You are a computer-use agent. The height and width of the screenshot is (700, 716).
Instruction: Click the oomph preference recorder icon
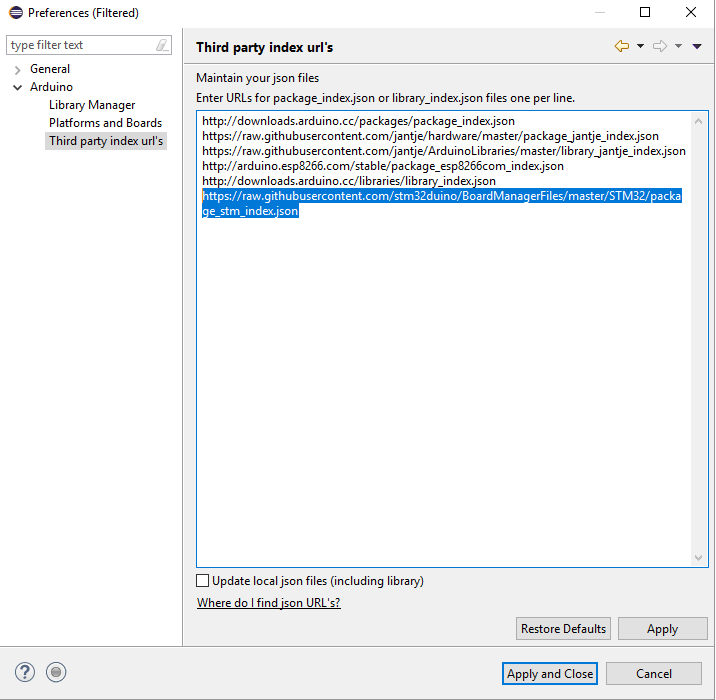point(57,672)
